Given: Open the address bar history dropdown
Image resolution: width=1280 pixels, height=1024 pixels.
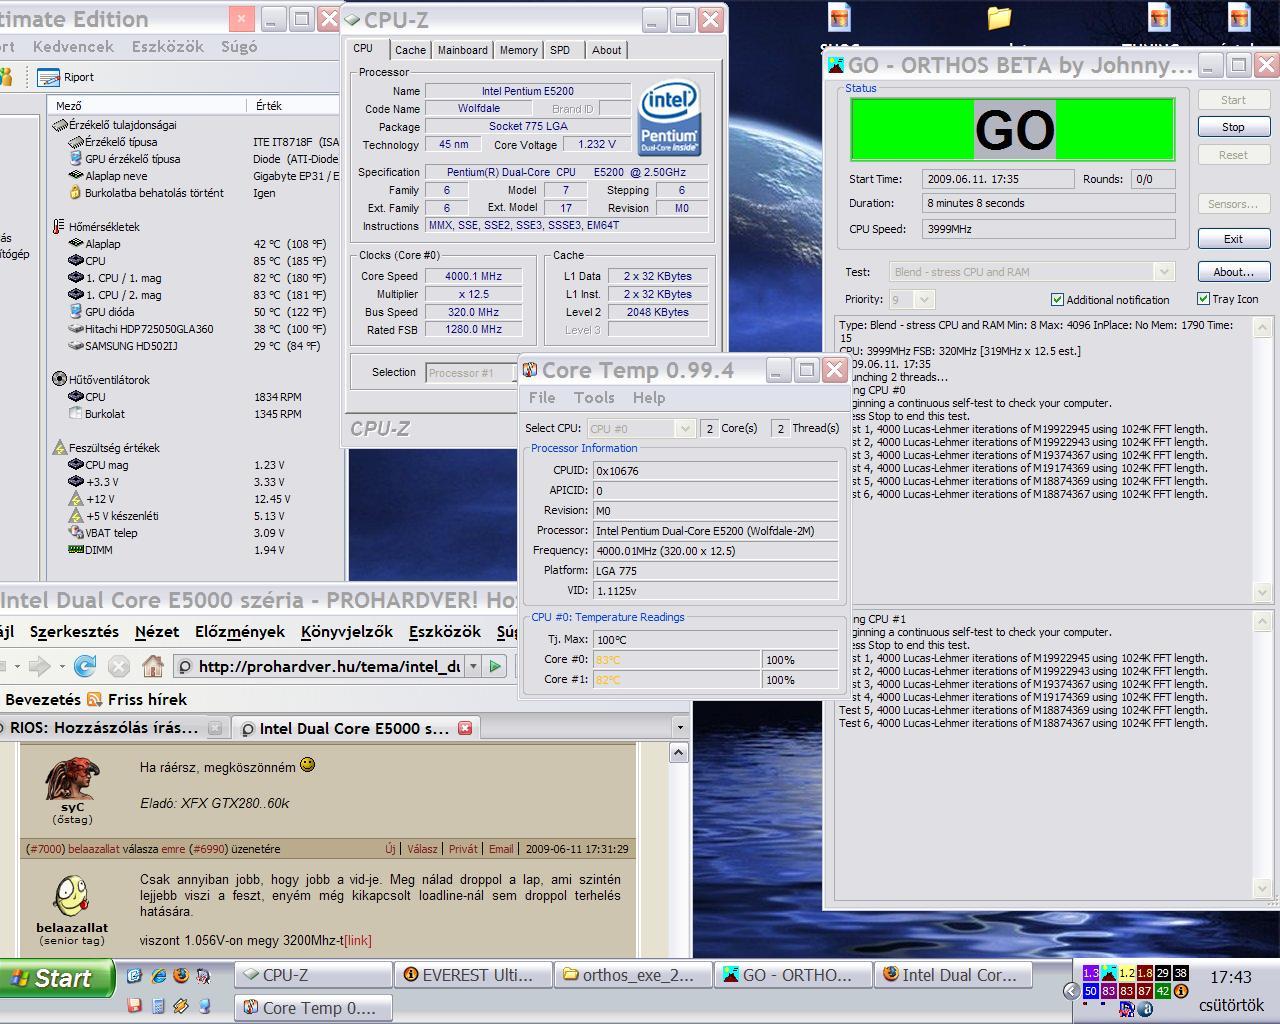Looking at the screenshot, I should tap(473, 666).
